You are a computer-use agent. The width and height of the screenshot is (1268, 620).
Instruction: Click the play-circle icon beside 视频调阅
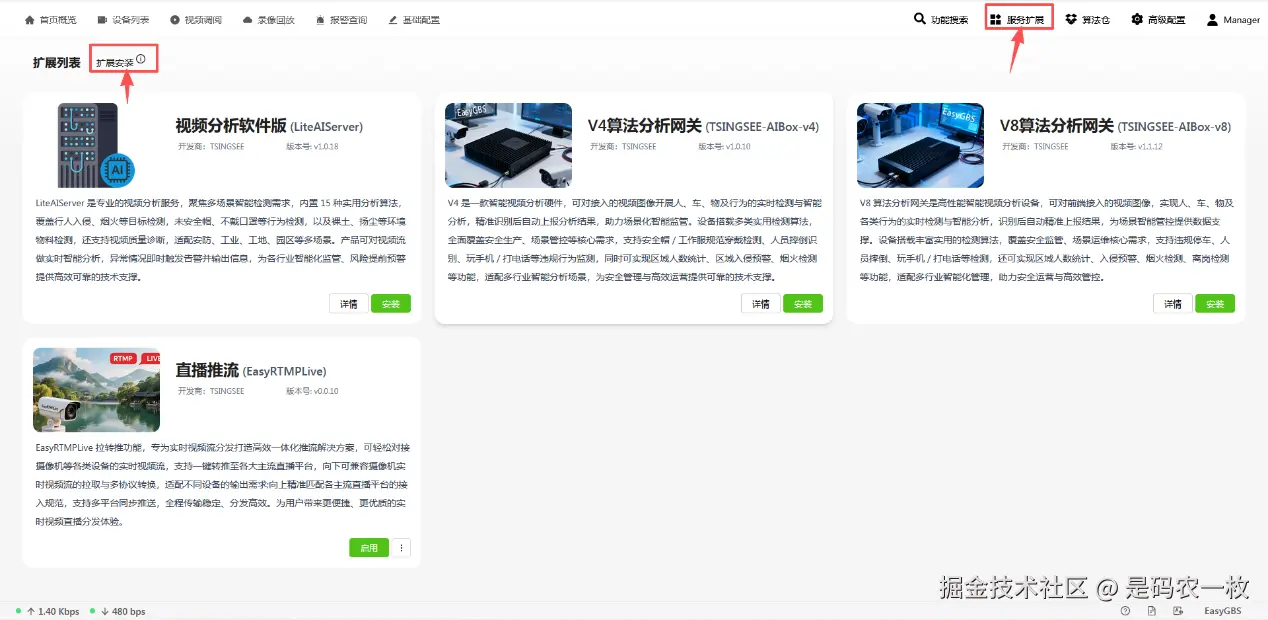[x=175, y=20]
